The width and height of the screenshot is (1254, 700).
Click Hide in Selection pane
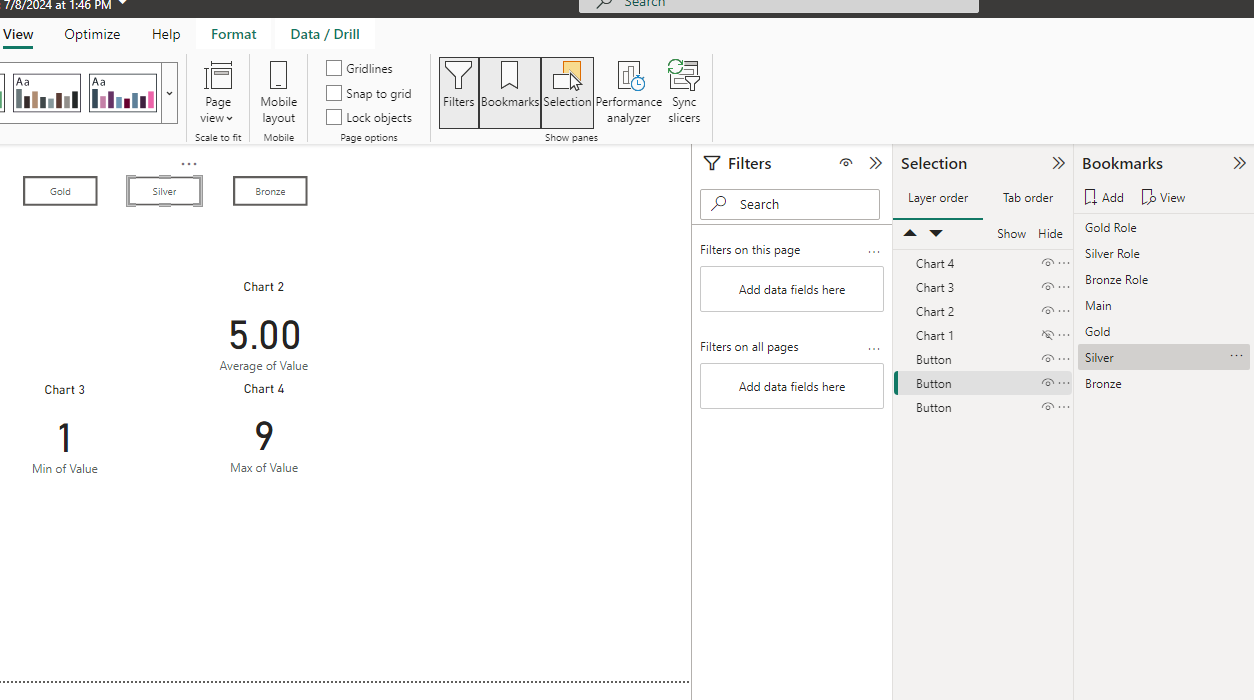[1050, 233]
